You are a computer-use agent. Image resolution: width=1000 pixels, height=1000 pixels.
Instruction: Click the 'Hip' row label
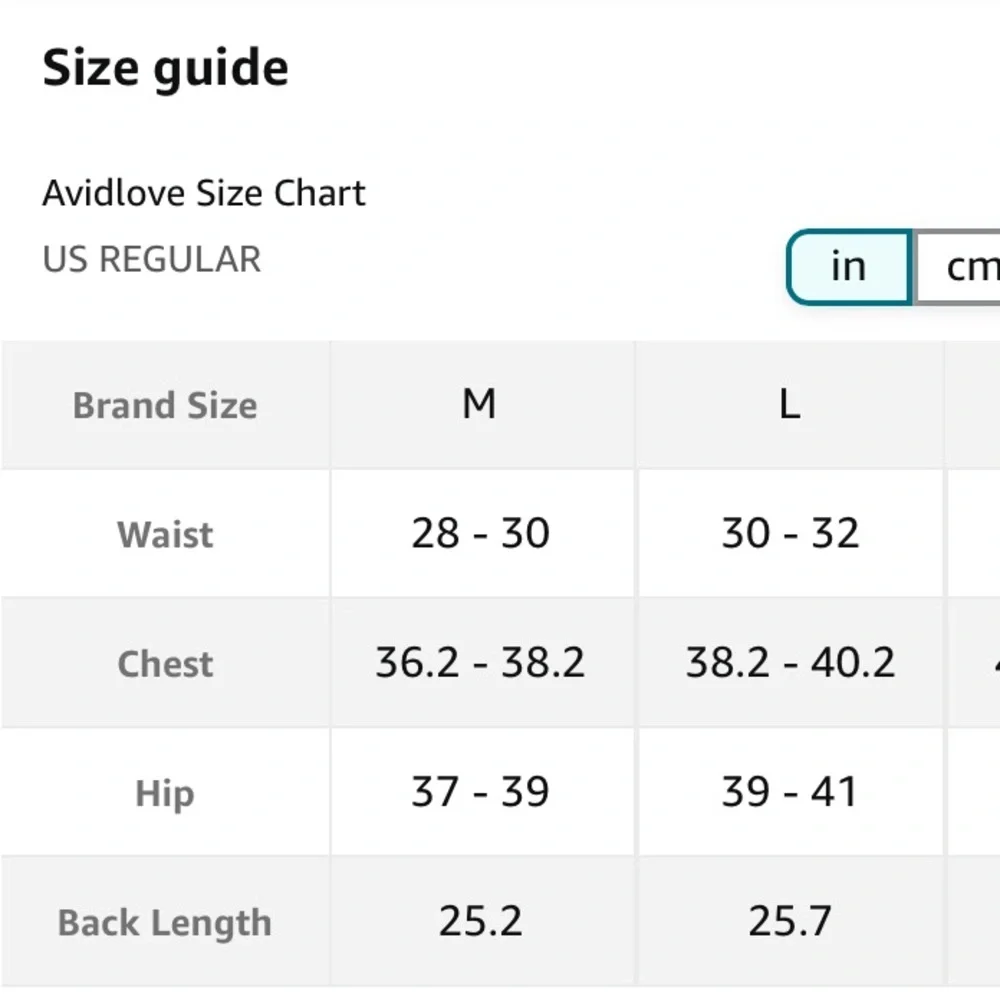point(165,793)
